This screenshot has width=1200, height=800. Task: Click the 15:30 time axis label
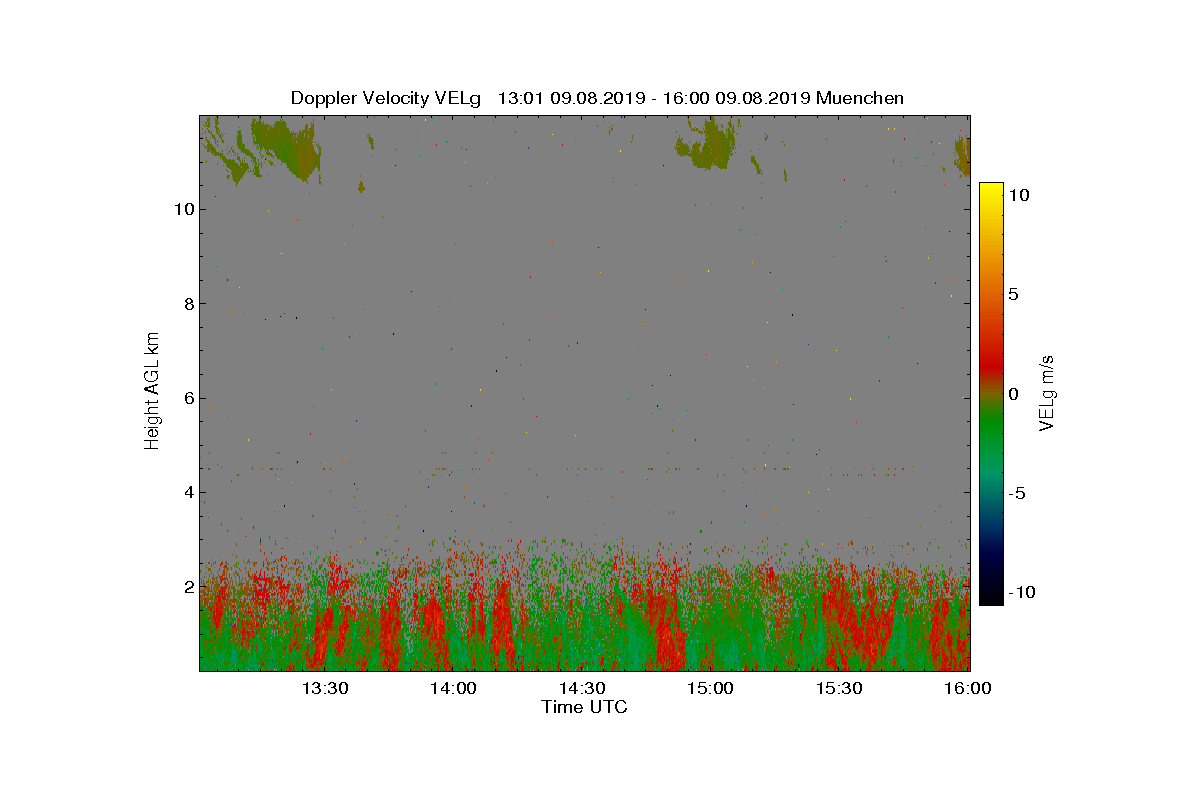[x=840, y=688]
